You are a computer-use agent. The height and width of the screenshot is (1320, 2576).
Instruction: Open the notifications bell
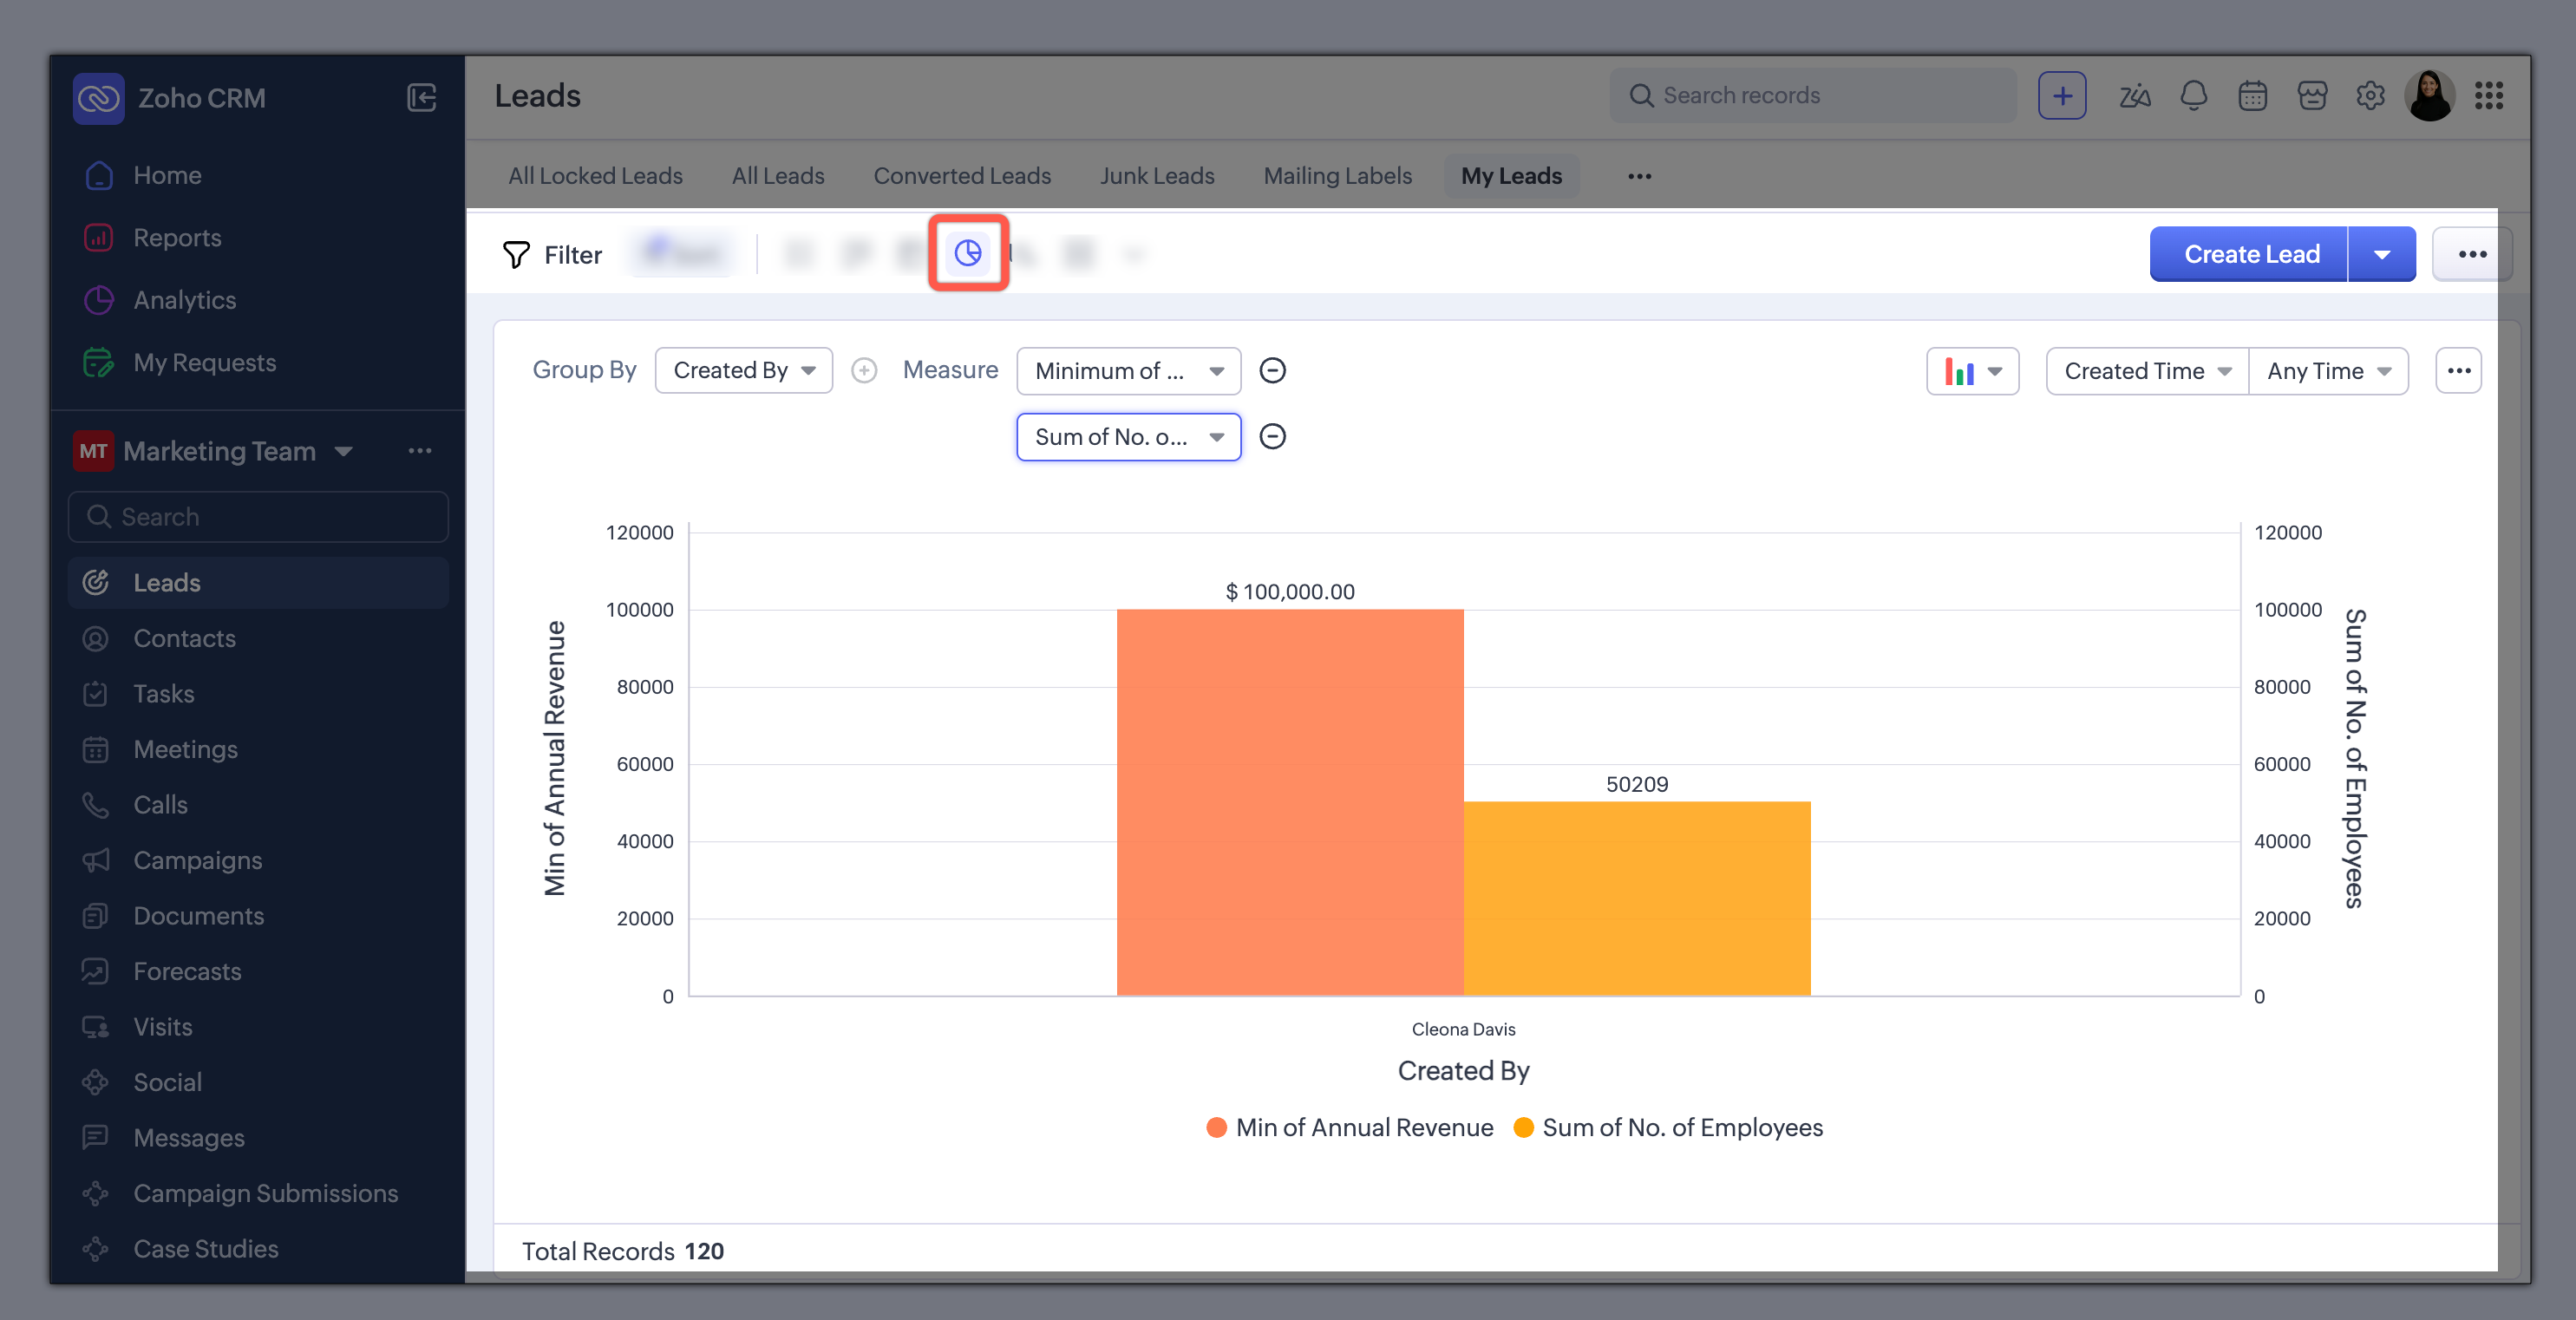click(2193, 96)
